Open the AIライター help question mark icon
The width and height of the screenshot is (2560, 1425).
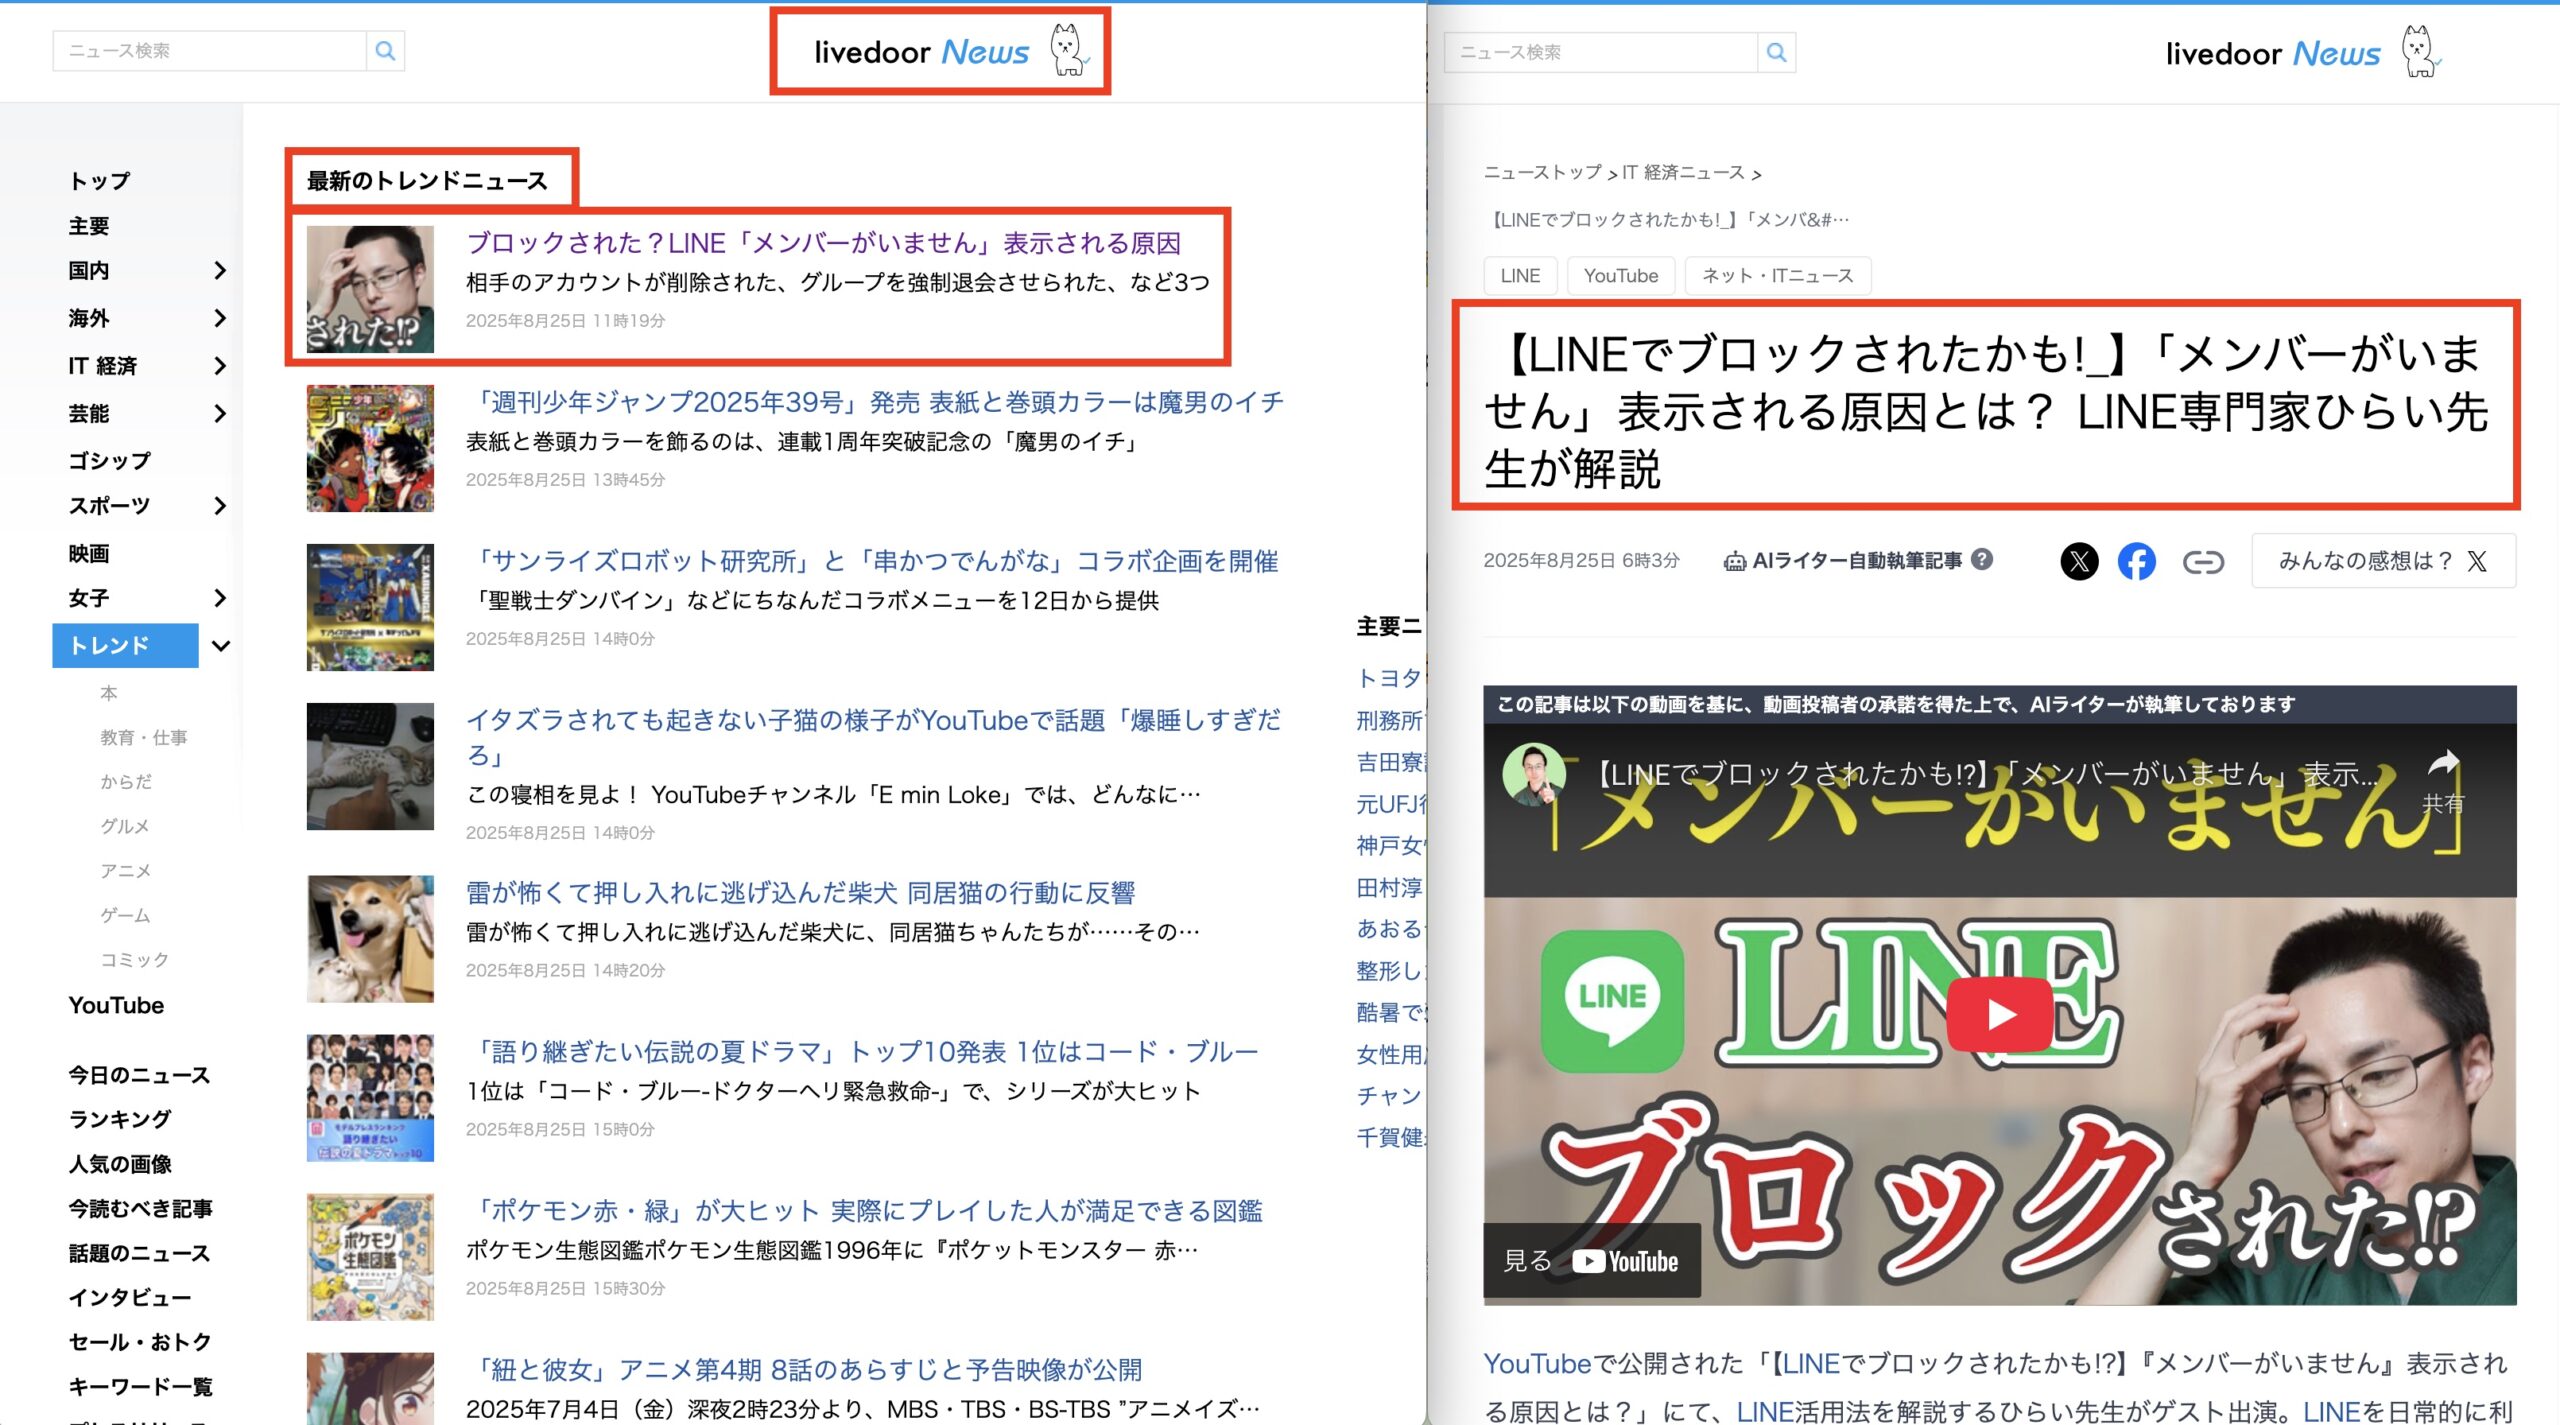[1982, 559]
